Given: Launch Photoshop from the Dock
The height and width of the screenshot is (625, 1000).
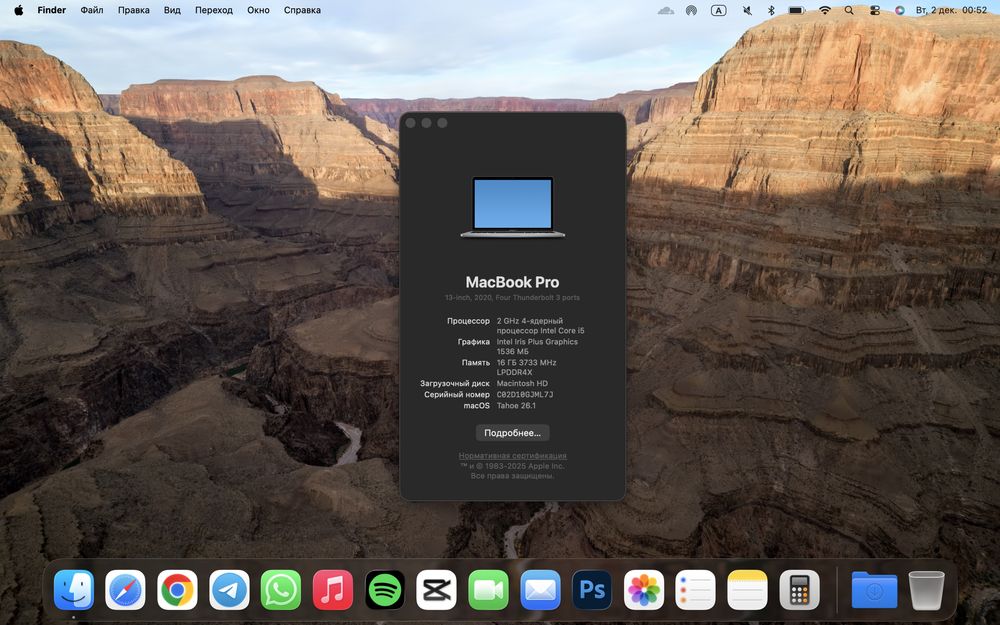Looking at the screenshot, I should click(x=592, y=590).
